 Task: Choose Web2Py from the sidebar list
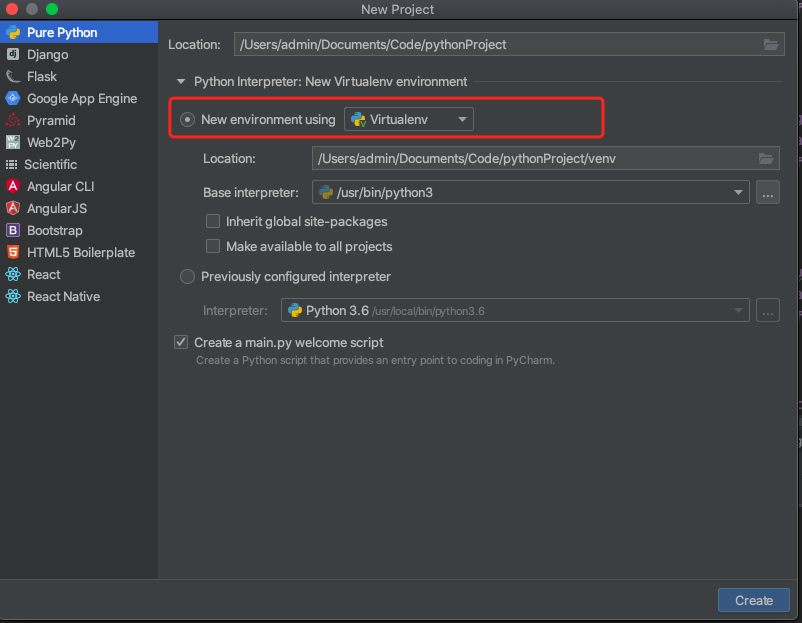point(51,143)
